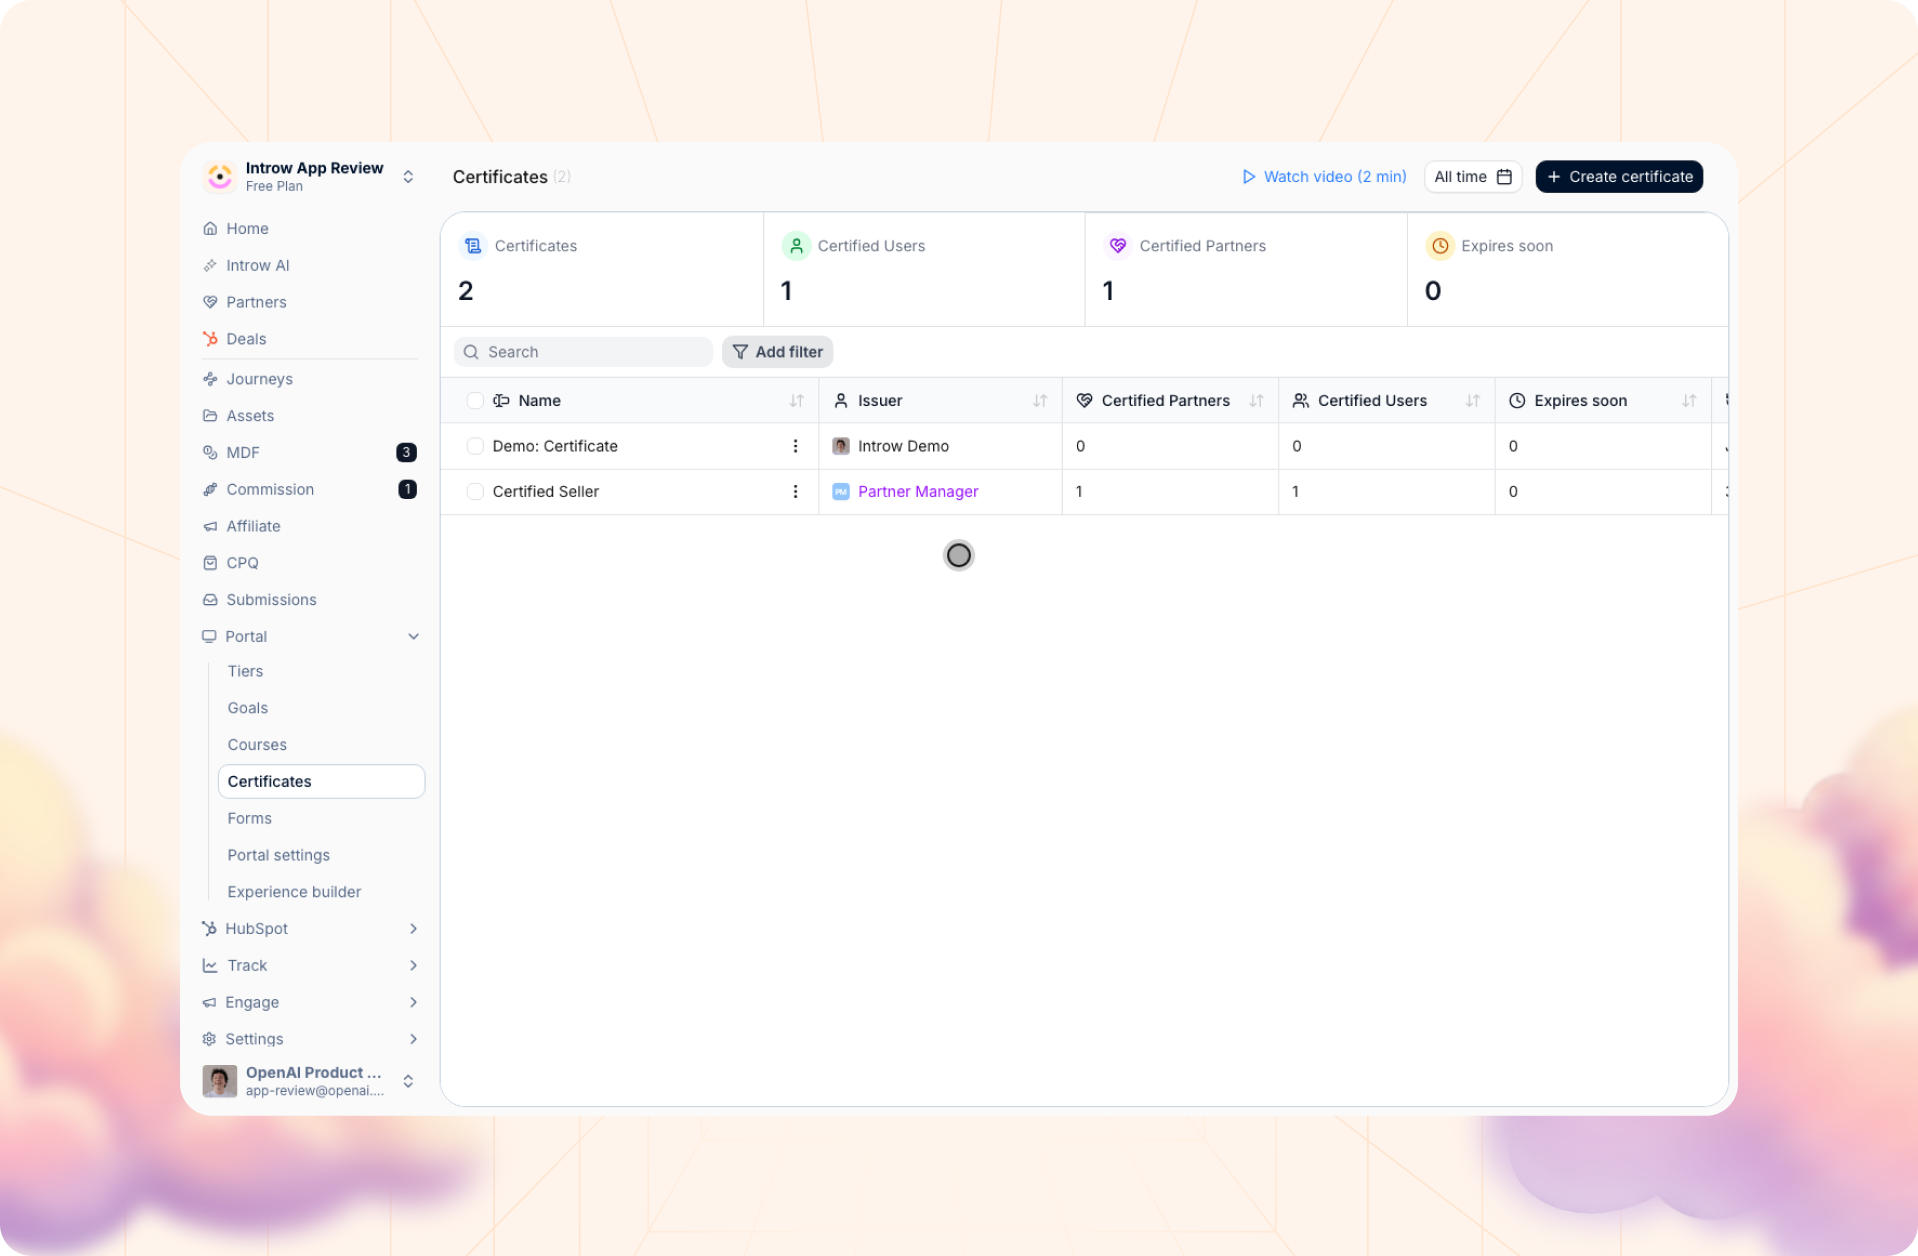Open options menu for Certified Seller
Viewport: 1918px width, 1256px height.
point(795,491)
